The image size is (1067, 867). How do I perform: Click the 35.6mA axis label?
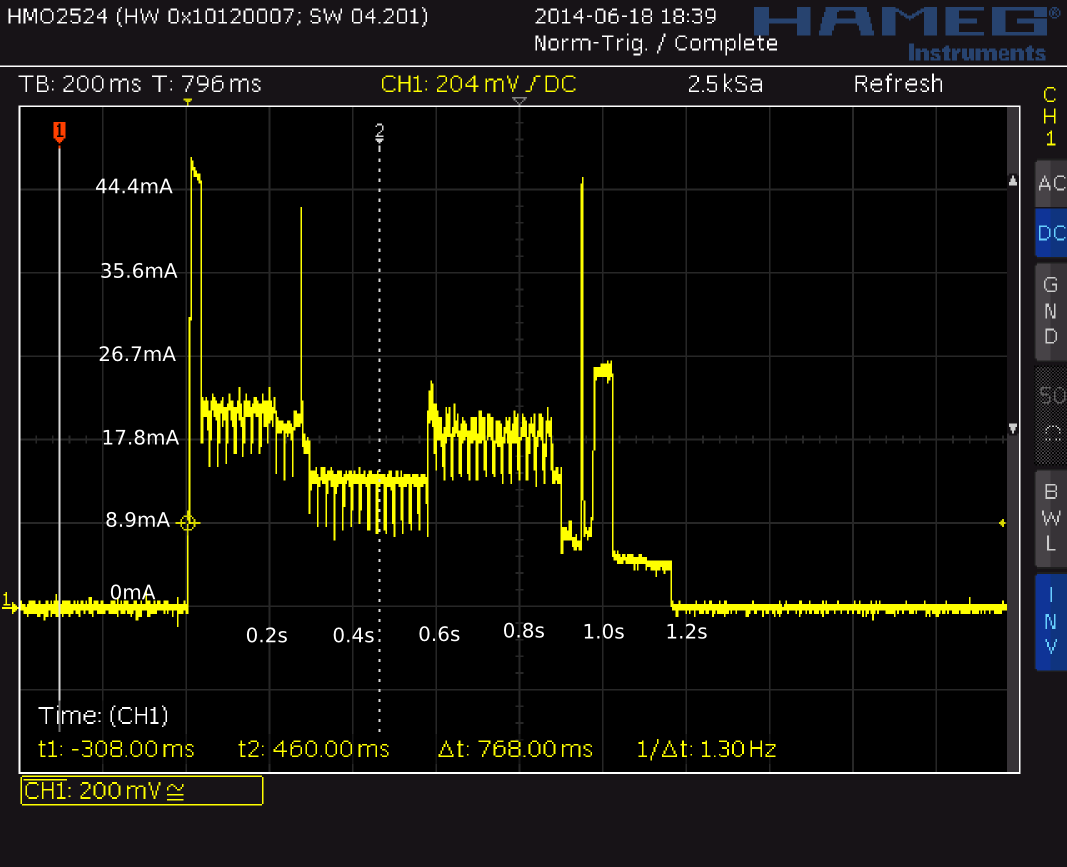[139, 271]
